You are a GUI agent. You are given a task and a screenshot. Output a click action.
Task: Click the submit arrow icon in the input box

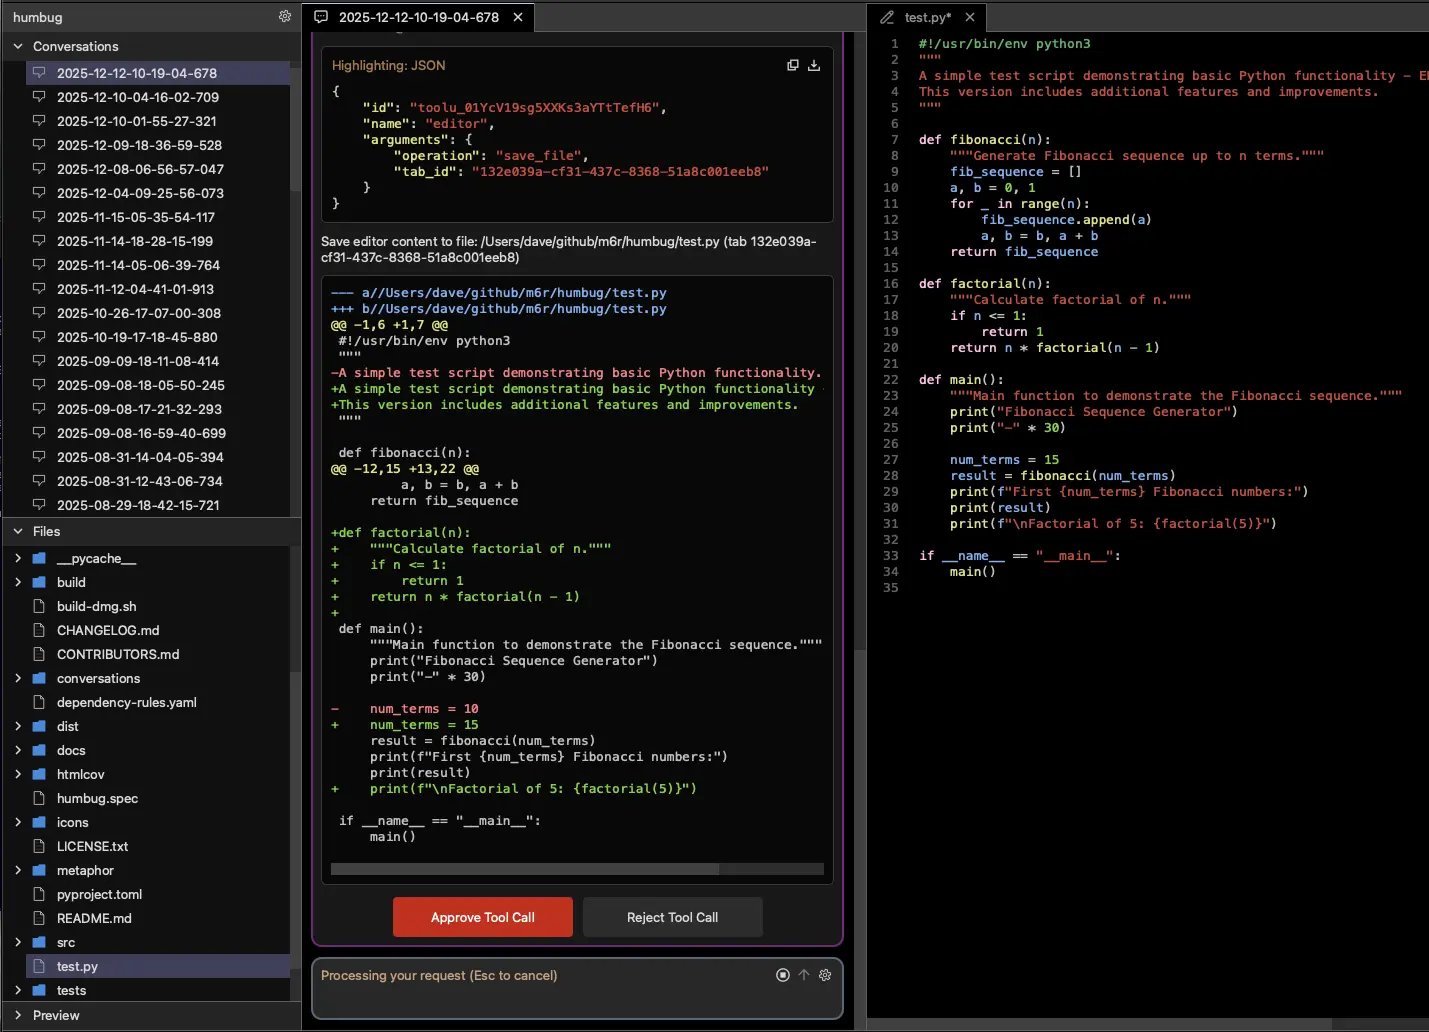804,975
